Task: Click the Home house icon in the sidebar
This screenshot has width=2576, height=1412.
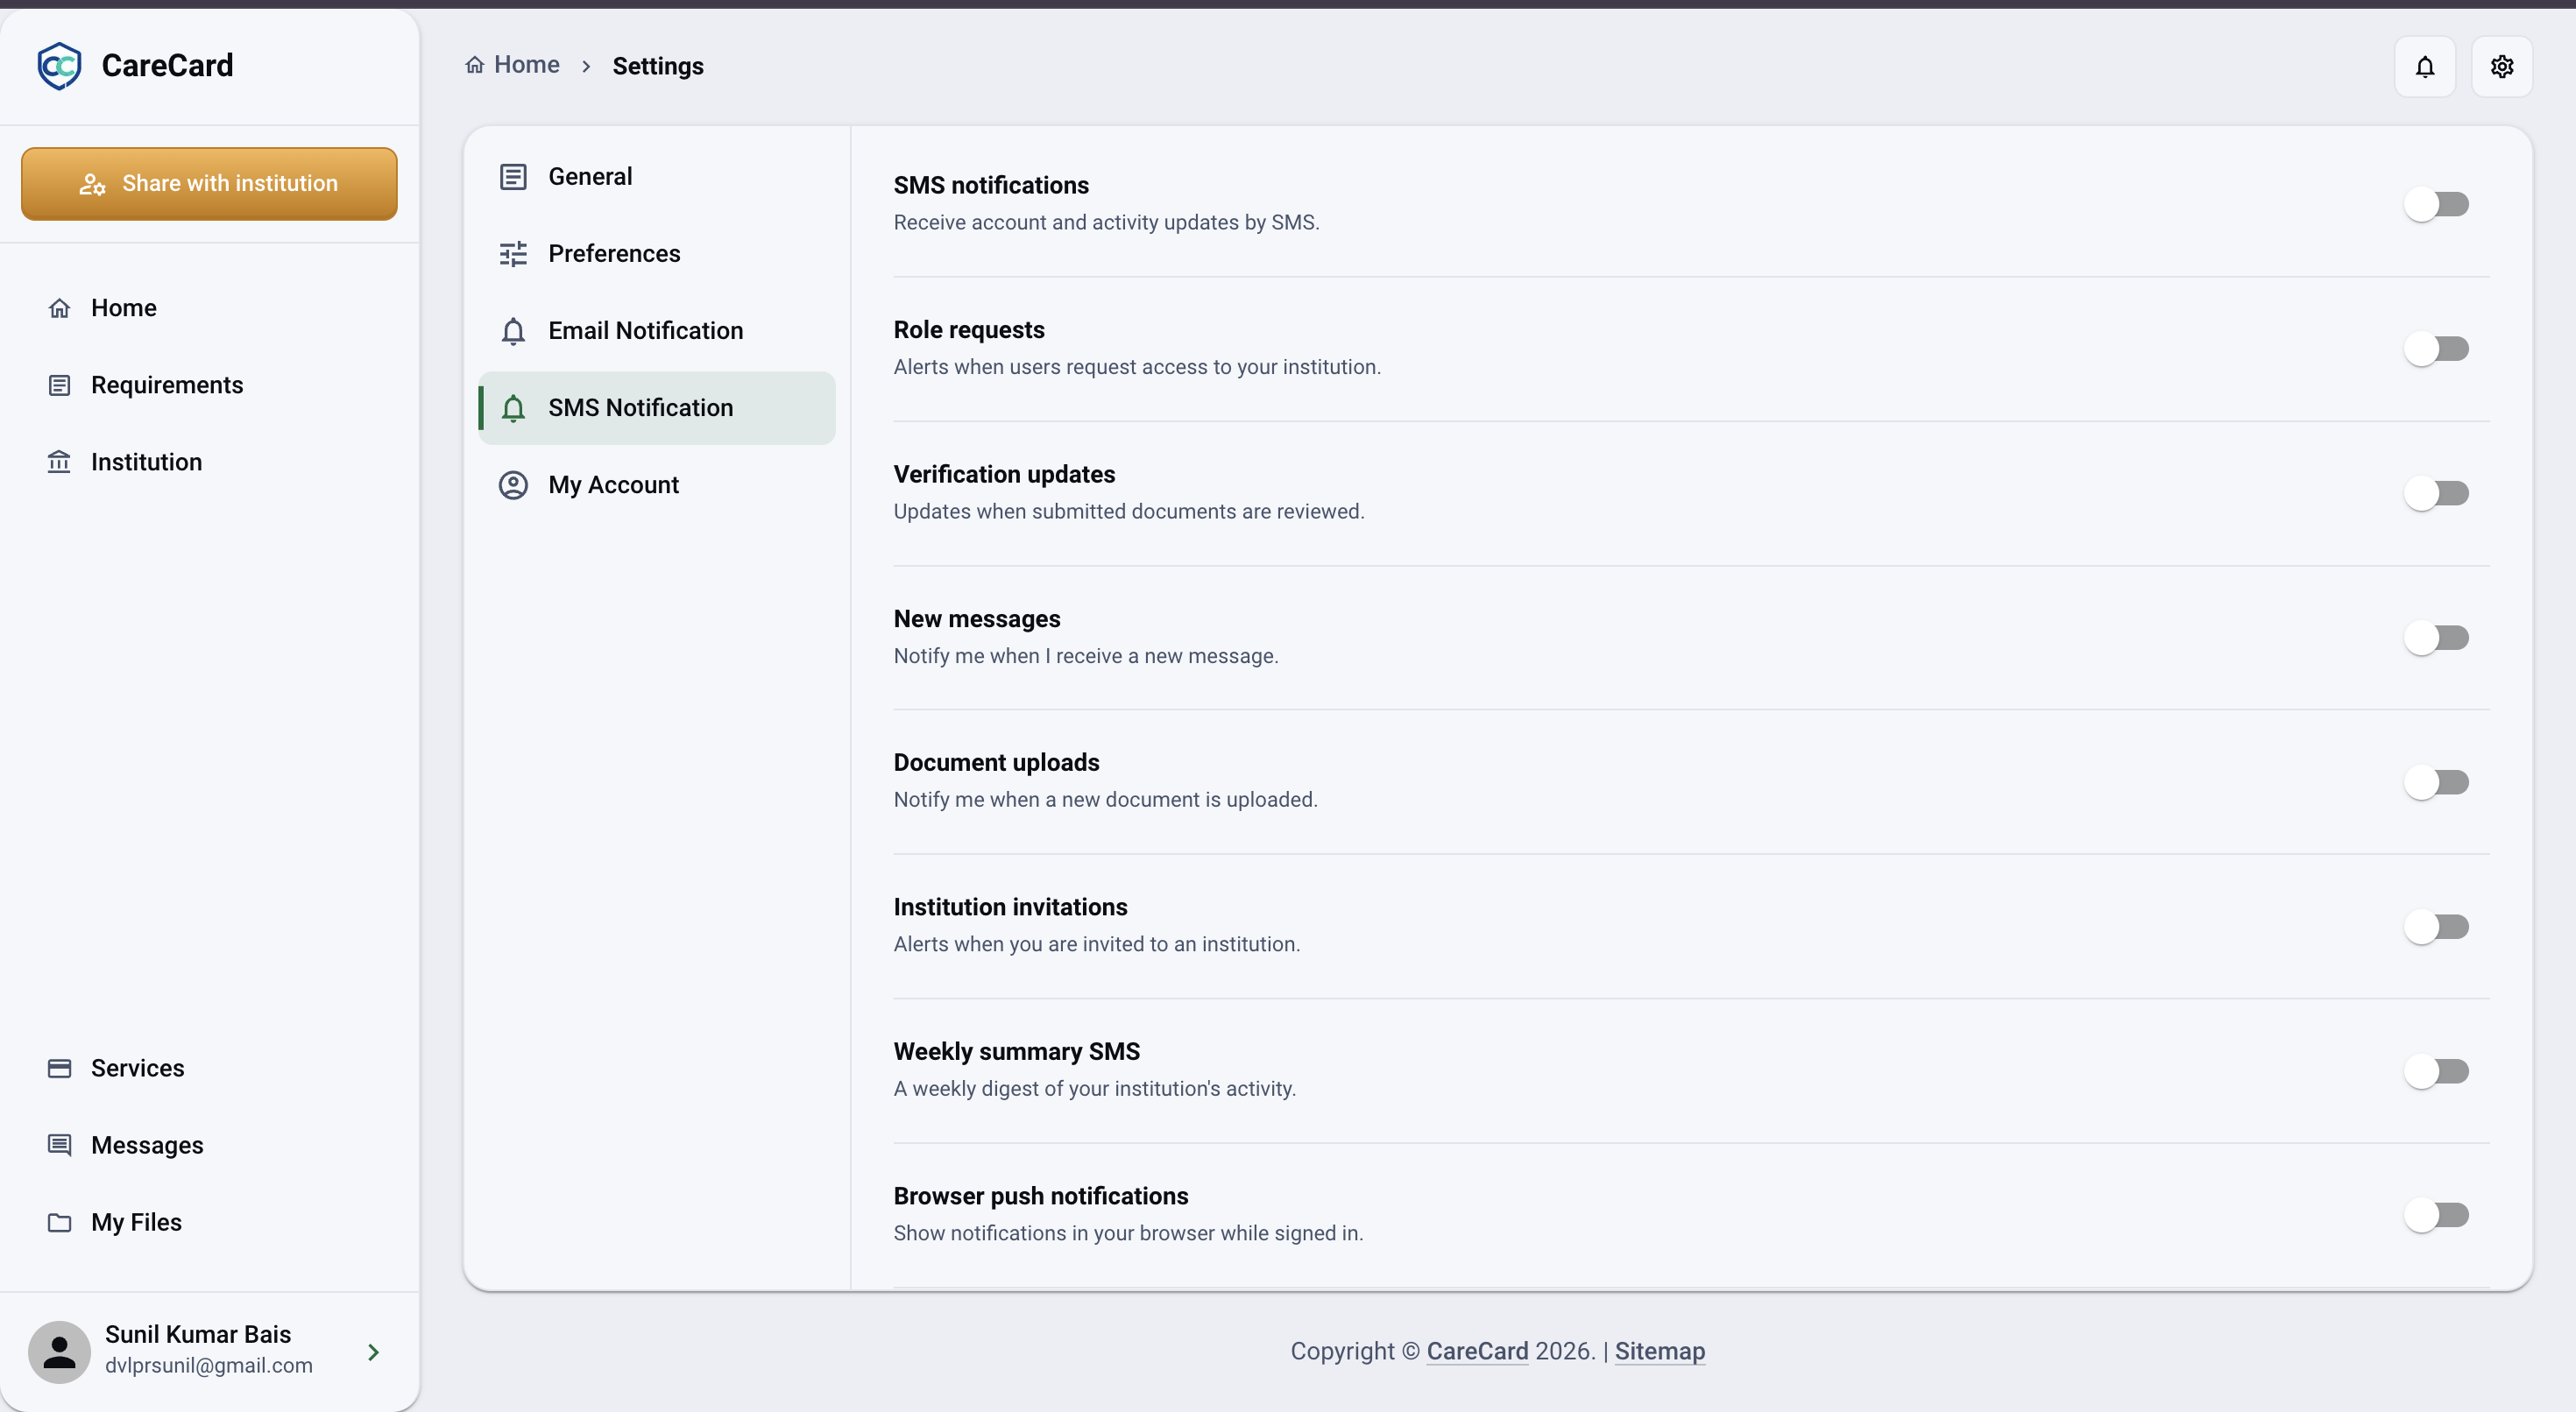Action: tap(59, 308)
